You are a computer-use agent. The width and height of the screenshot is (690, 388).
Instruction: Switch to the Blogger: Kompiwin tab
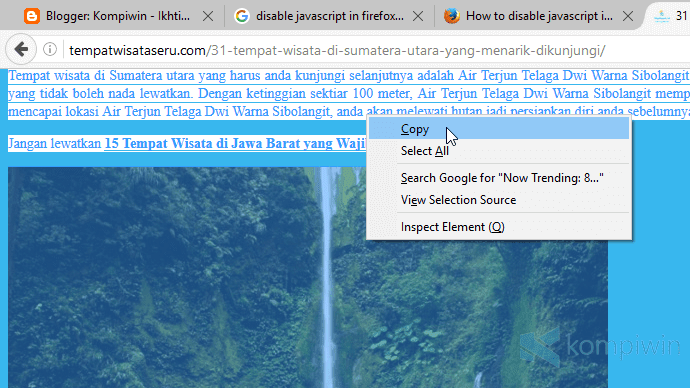[x=118, y=16]
